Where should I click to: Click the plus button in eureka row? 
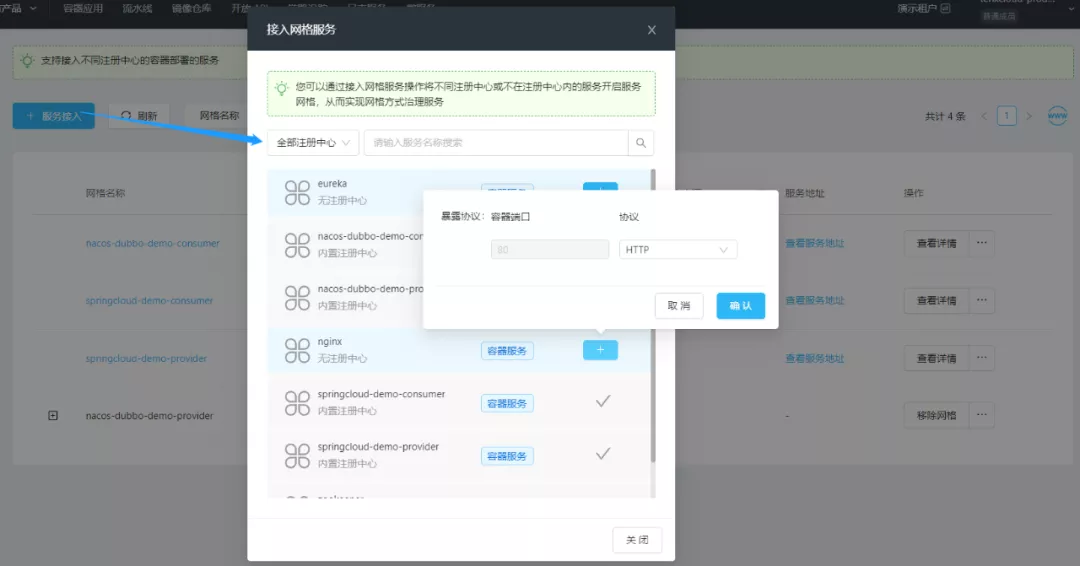pos(600,187)
